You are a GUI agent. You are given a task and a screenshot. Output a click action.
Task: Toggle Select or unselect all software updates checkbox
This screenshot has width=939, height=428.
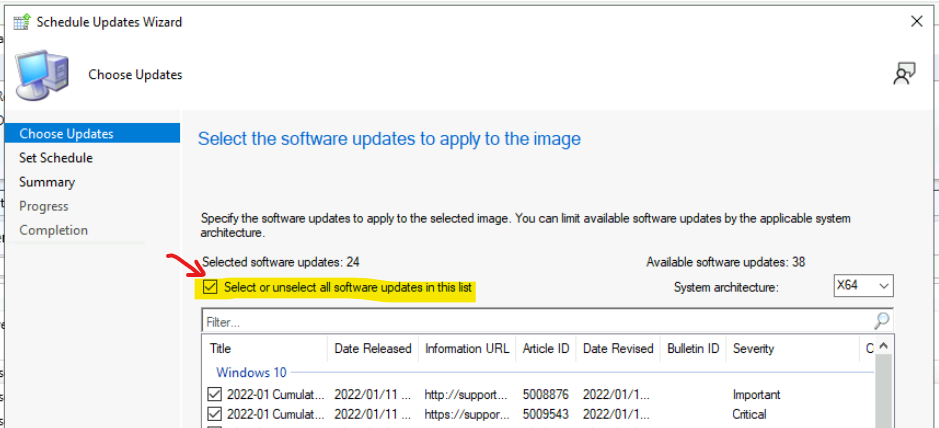pos(209,288)
